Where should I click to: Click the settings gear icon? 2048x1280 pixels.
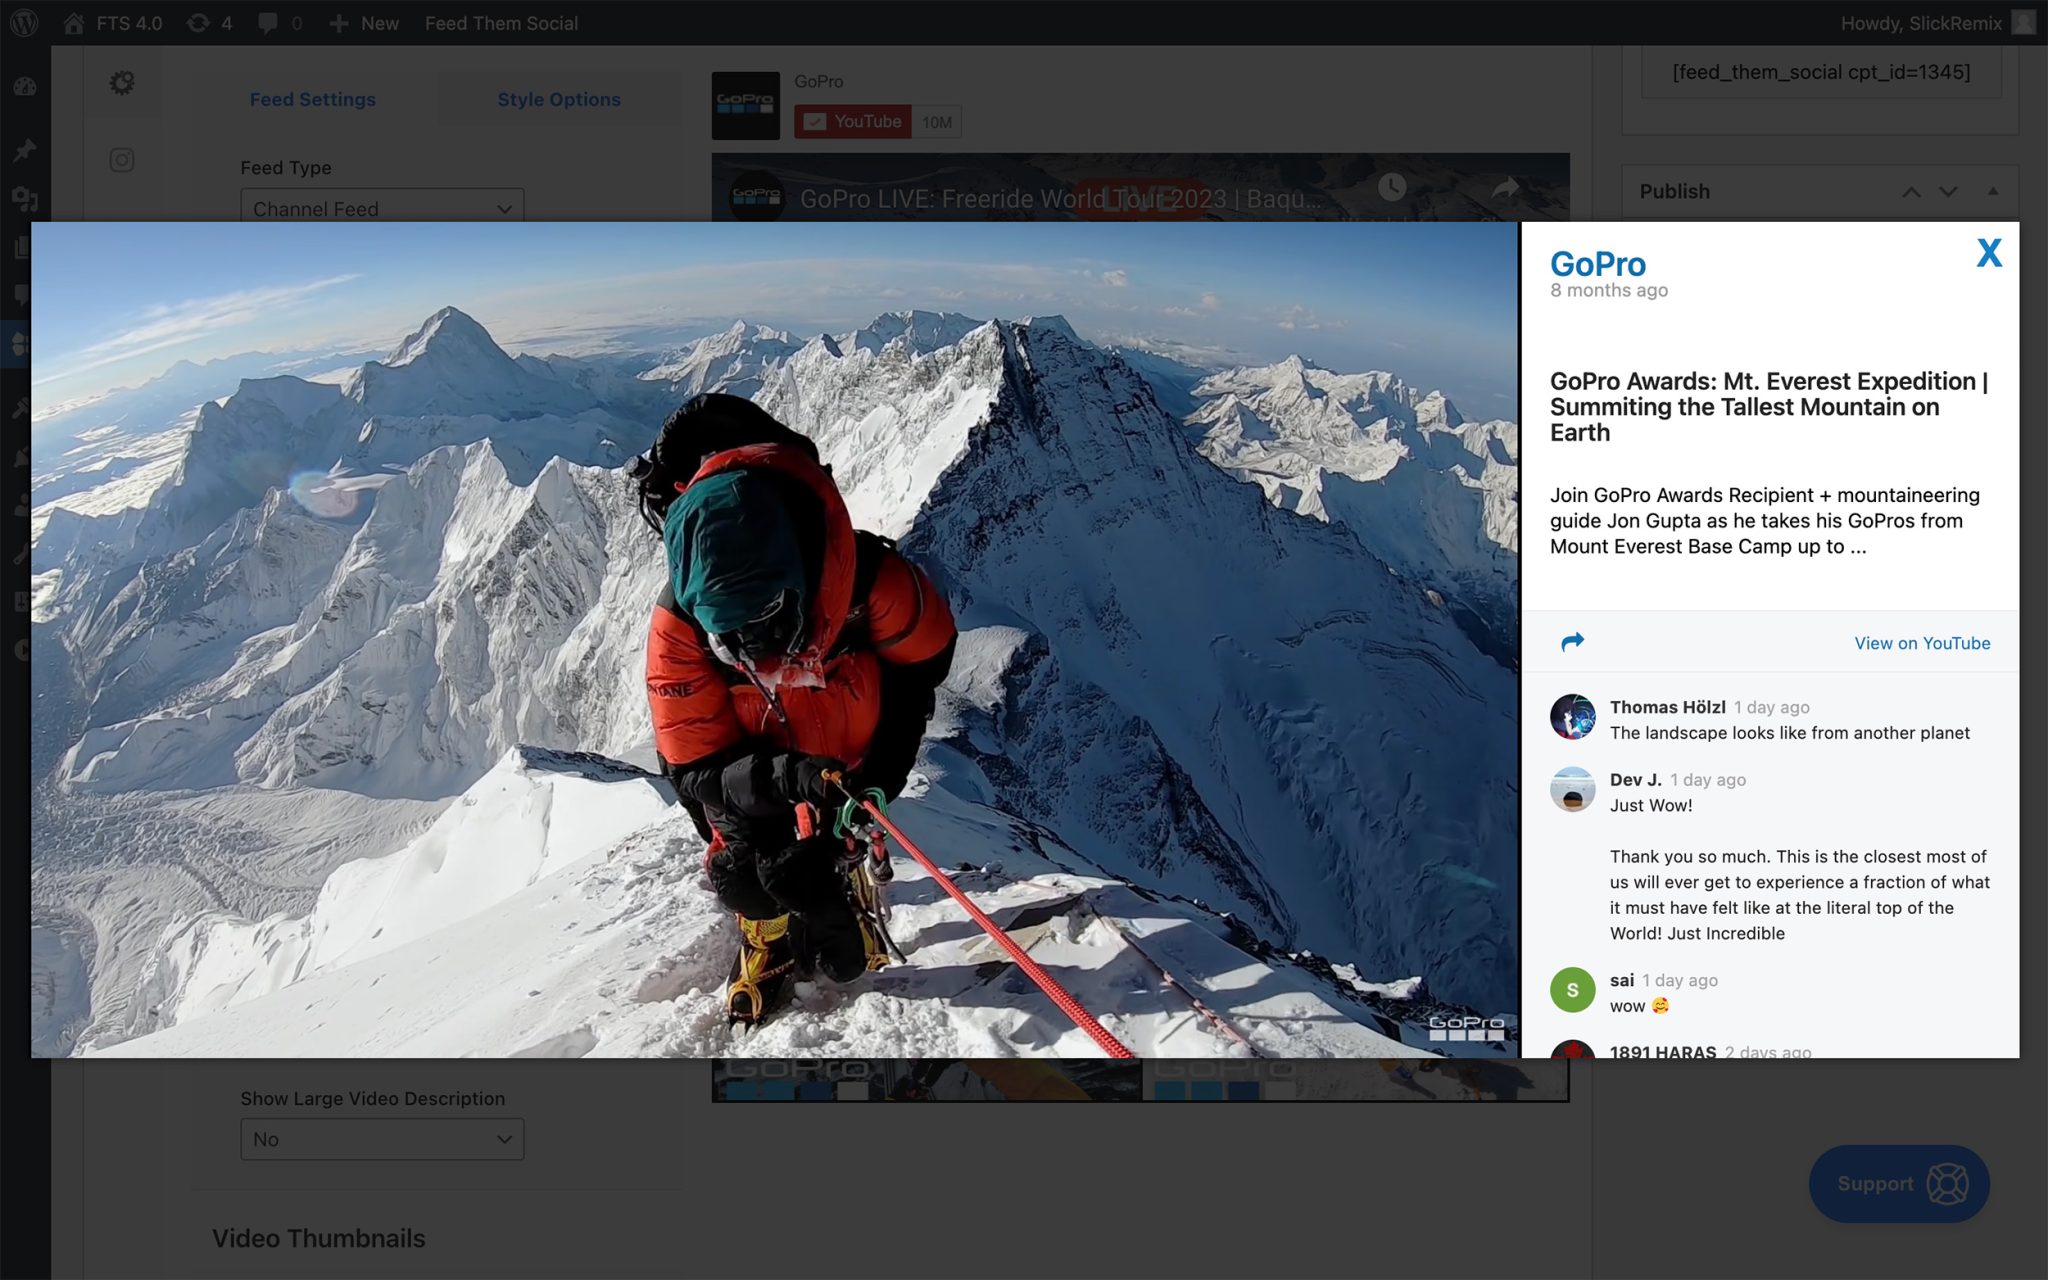tap(122, 83)
